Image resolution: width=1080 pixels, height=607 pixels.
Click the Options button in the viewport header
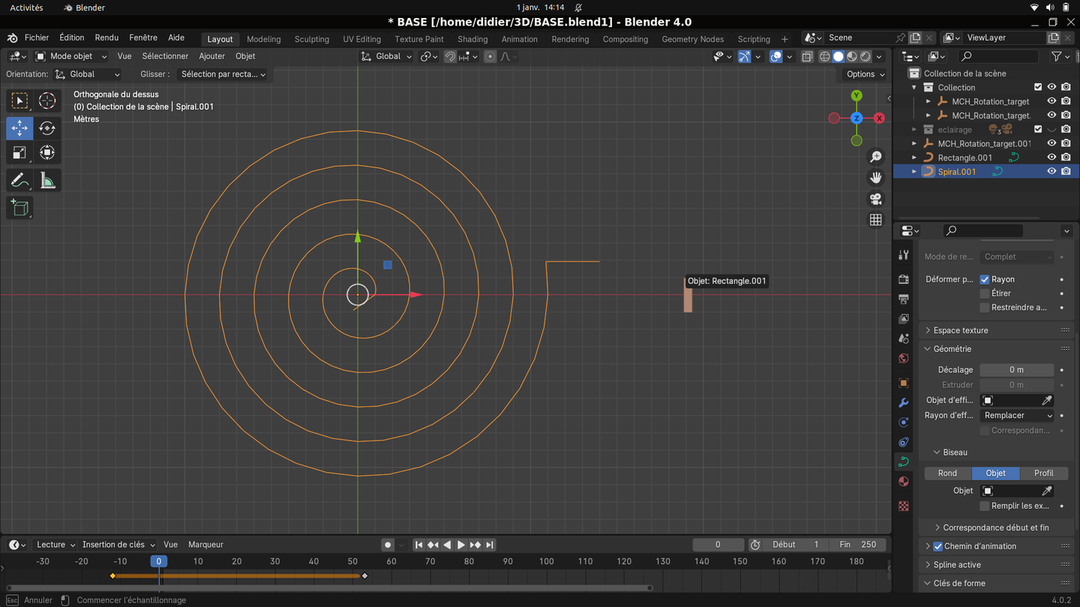865,74
